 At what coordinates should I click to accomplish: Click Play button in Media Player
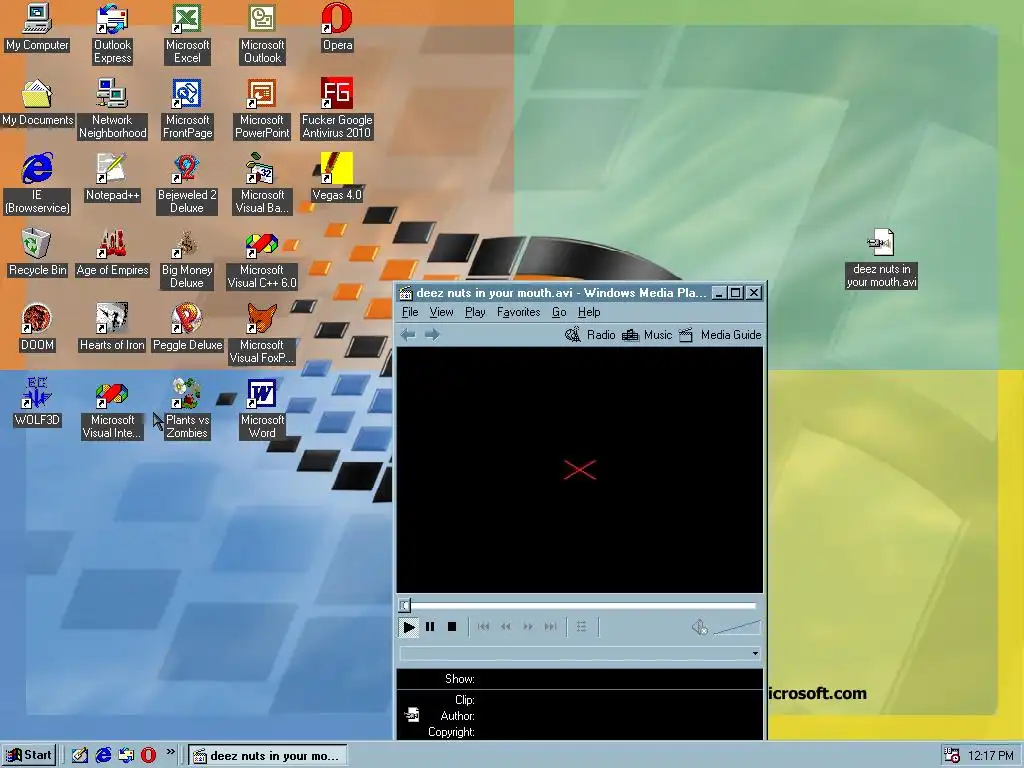pyautogui.click(x=409, y=627)
